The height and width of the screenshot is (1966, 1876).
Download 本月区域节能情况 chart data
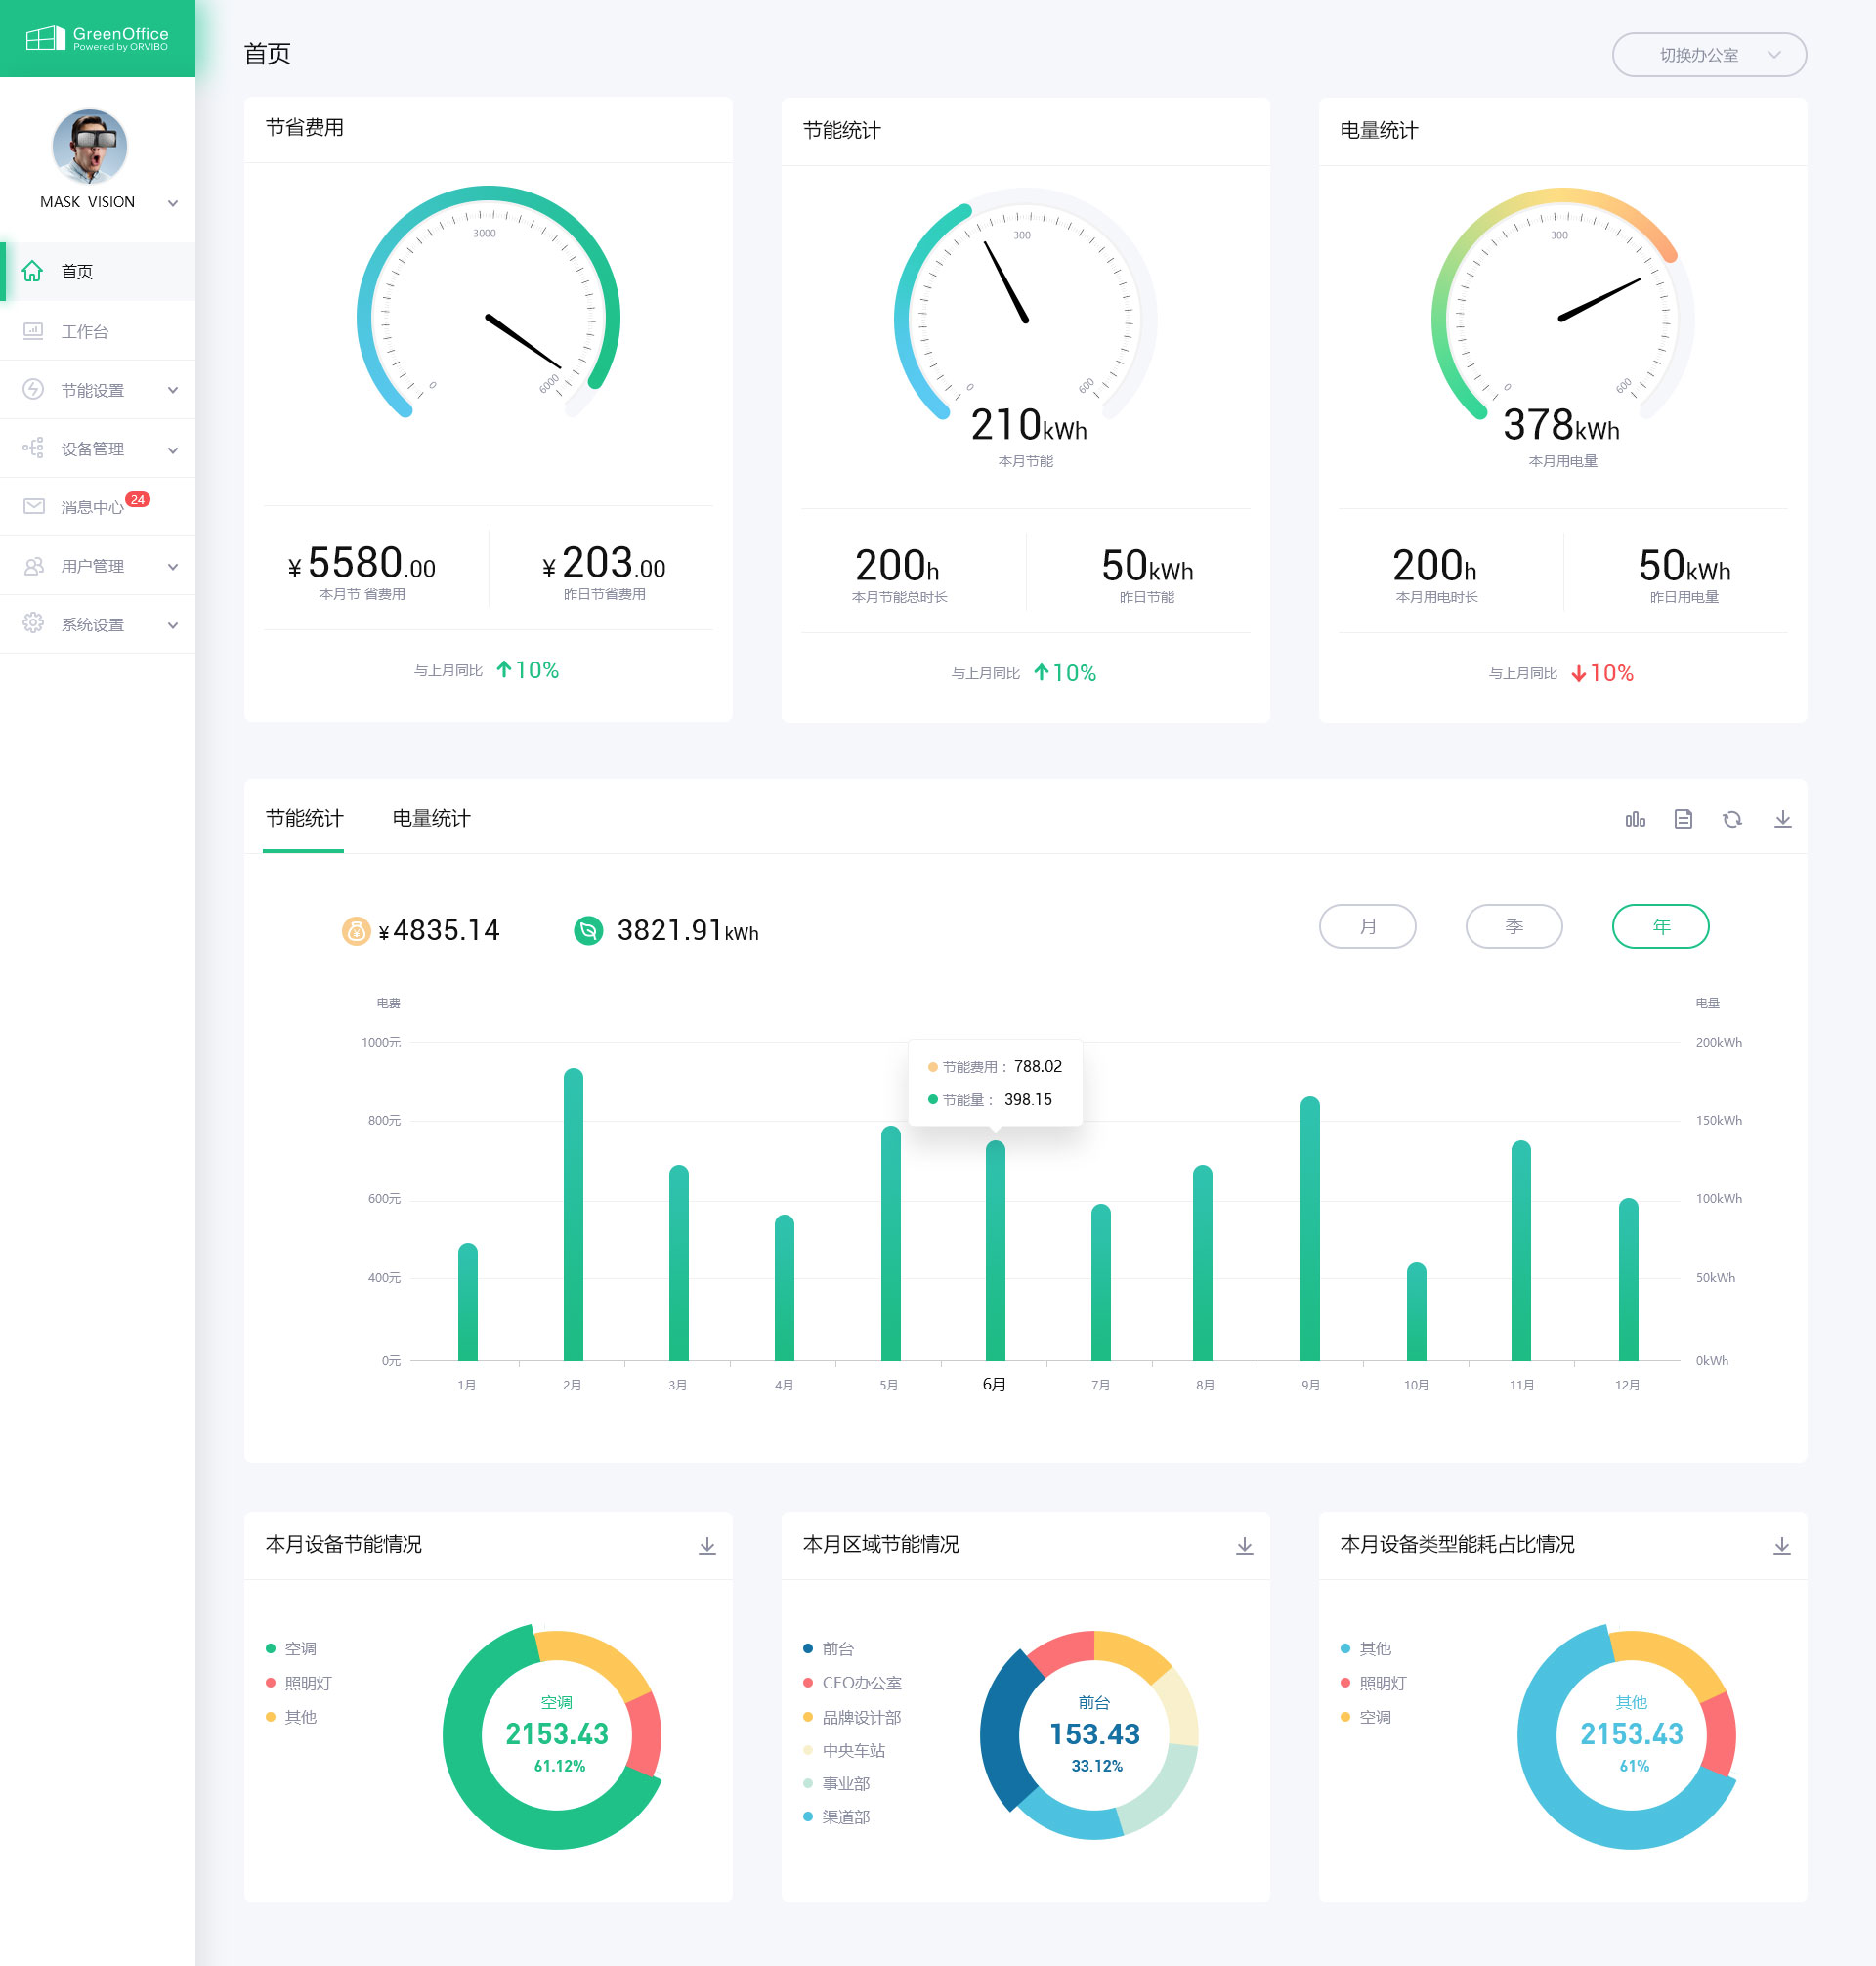1244,1545
